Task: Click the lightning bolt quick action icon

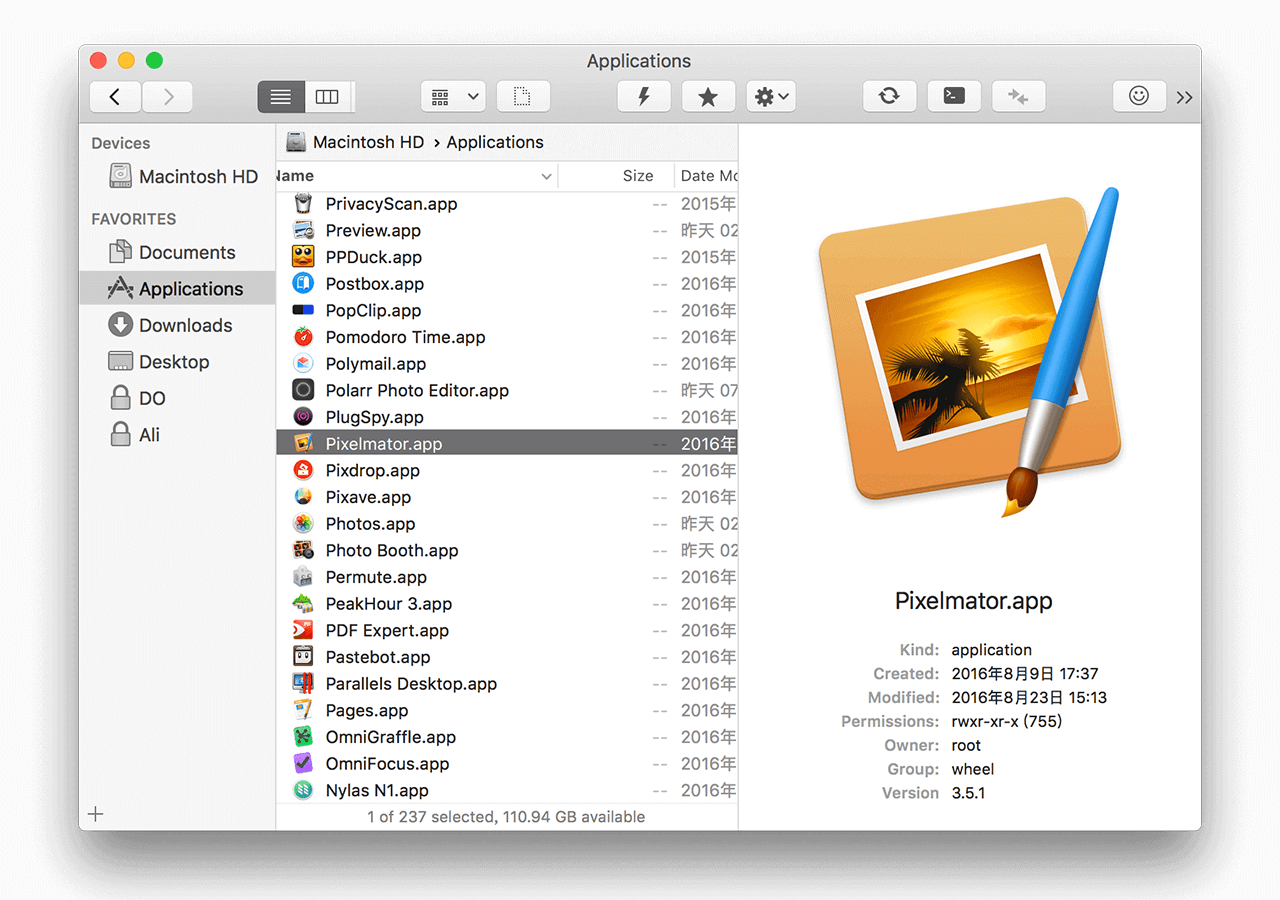Action: coord(644,96)
